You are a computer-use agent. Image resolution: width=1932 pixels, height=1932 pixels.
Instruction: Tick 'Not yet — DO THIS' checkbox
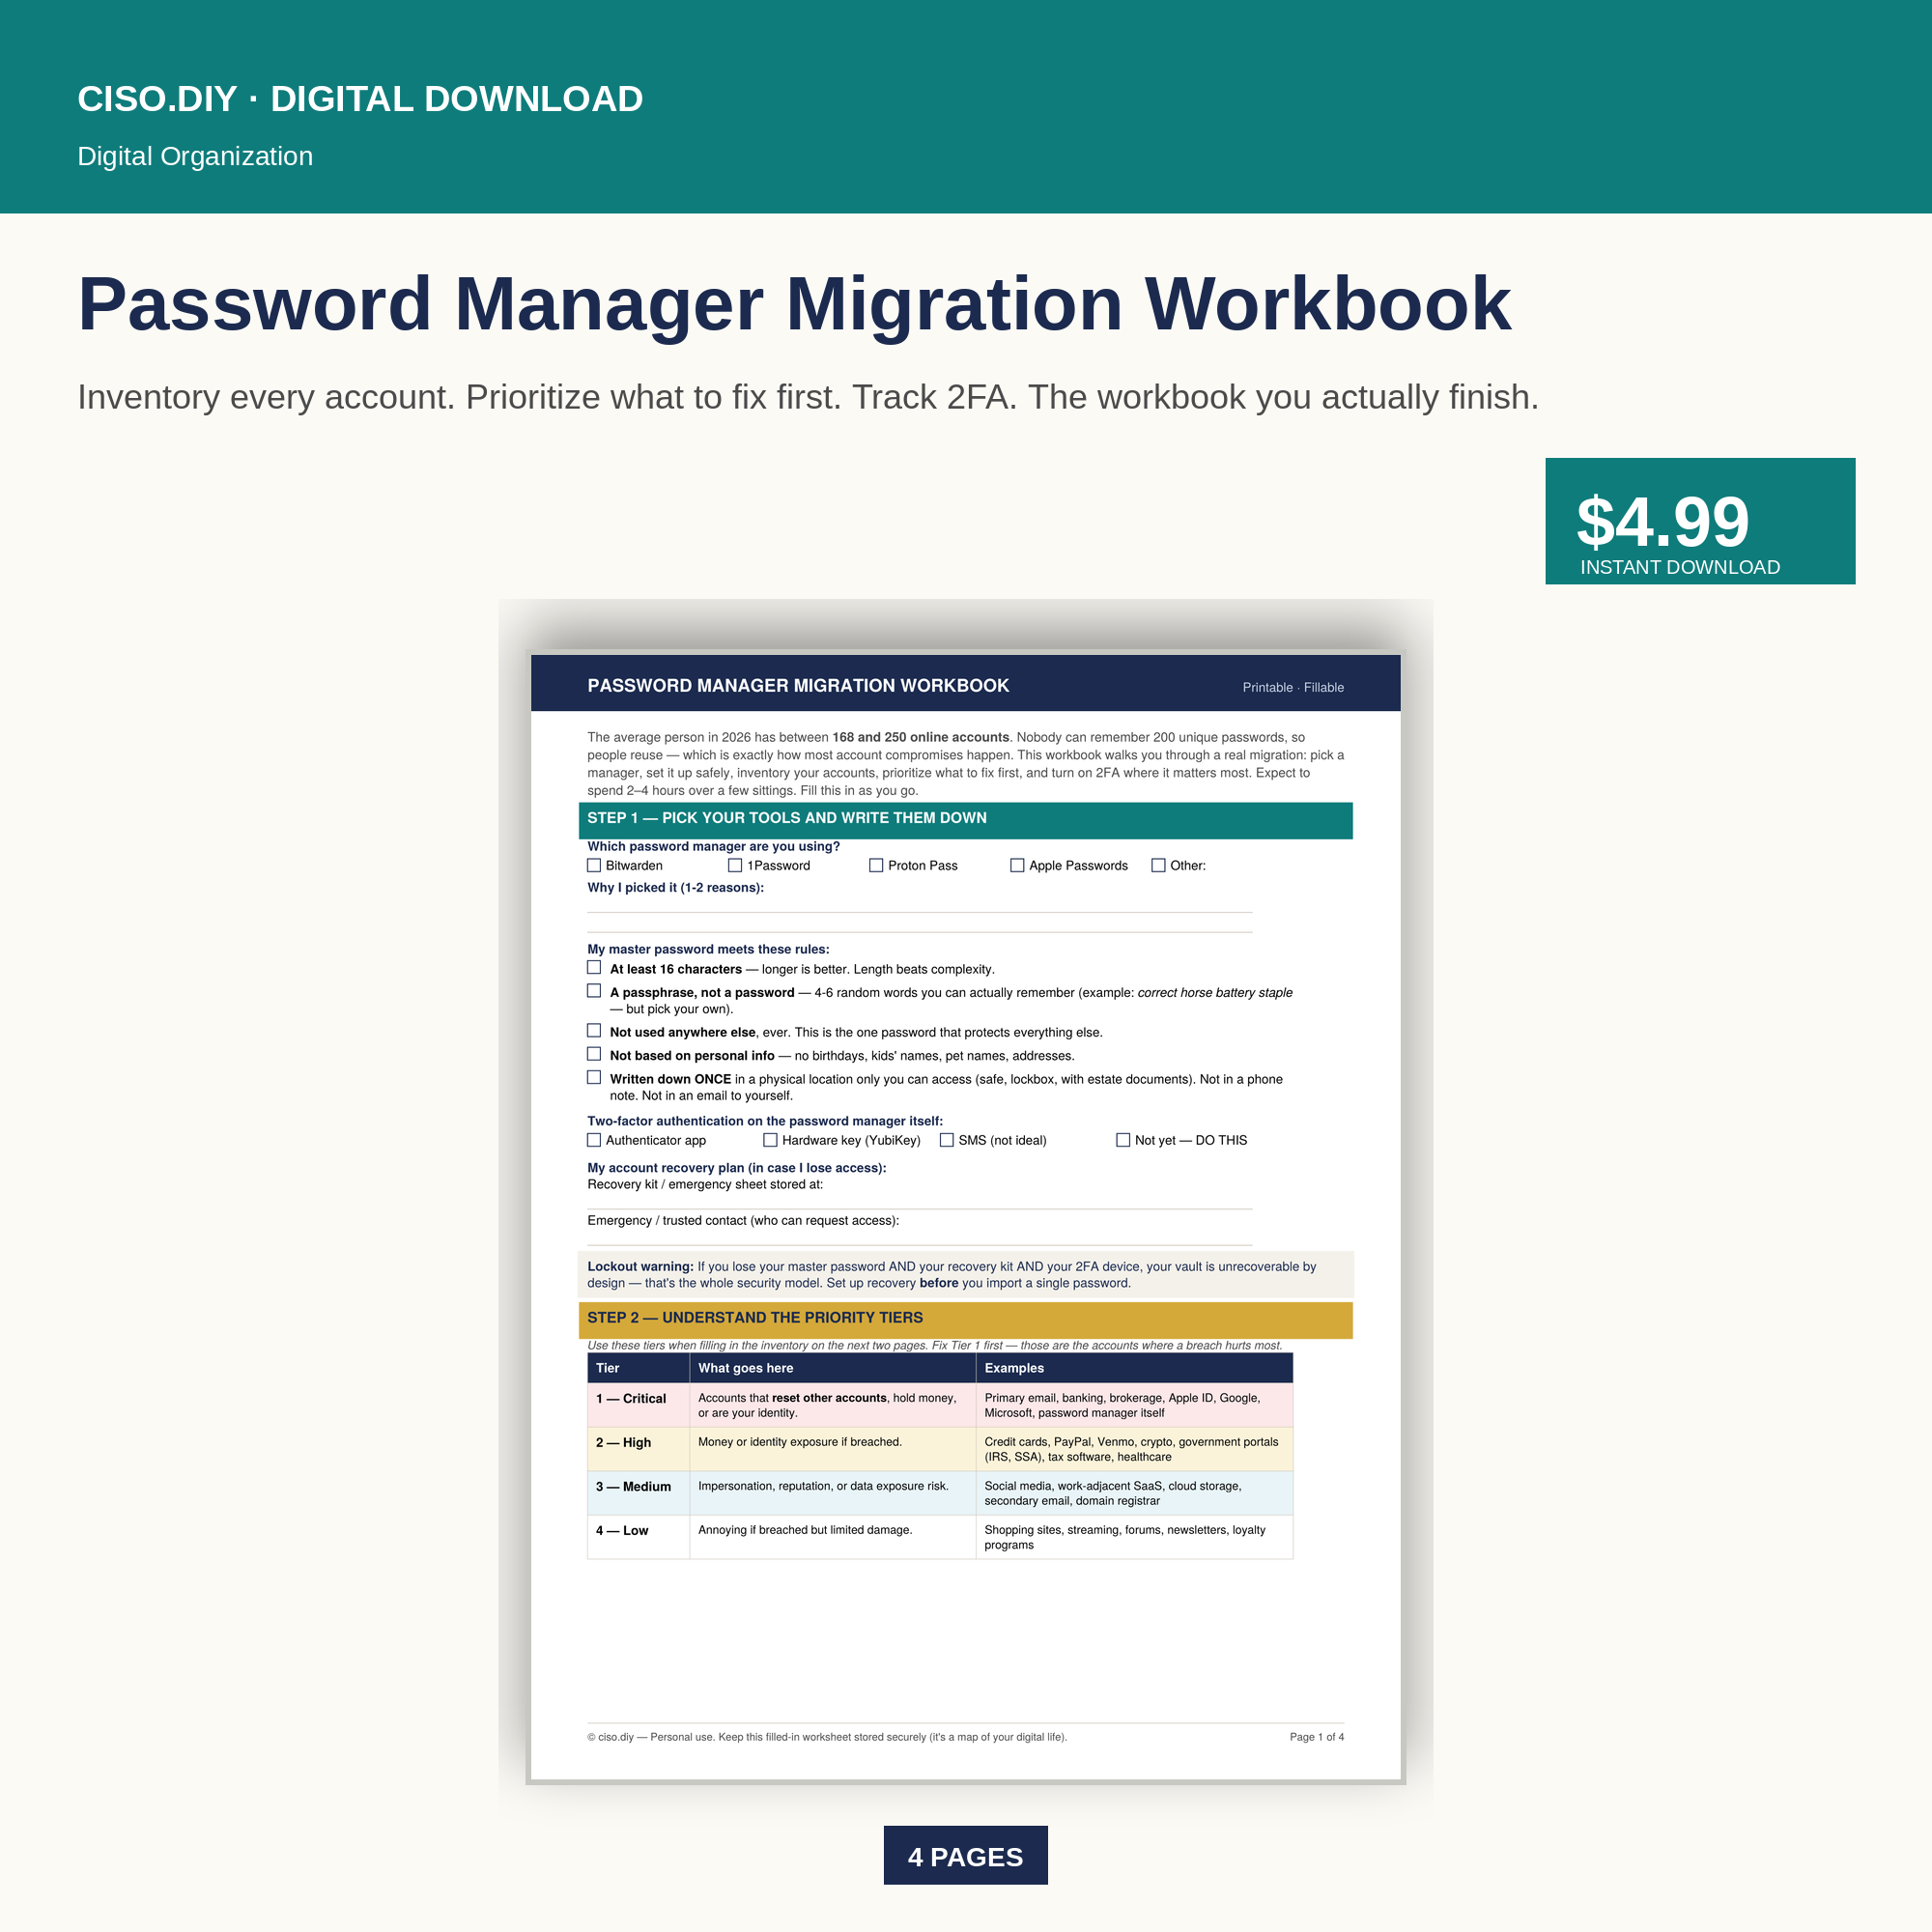1123,1140
